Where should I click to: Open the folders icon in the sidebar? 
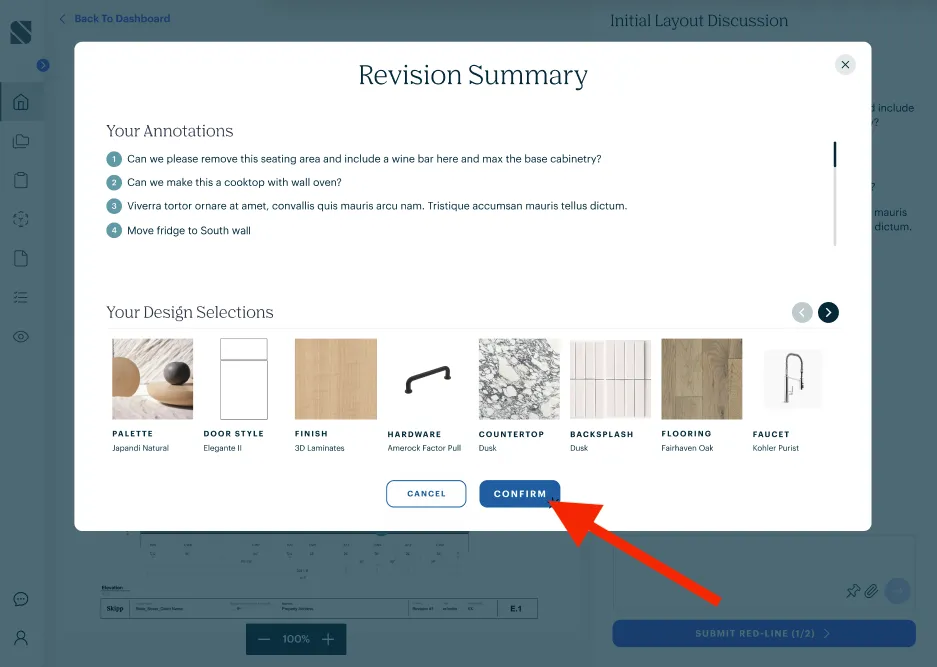coord(21,141)
